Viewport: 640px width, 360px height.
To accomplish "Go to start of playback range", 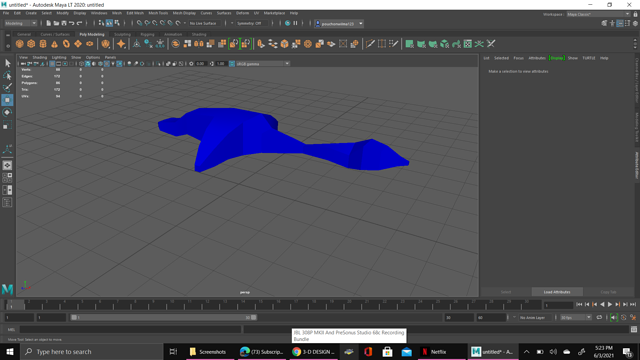I will 579,304.
